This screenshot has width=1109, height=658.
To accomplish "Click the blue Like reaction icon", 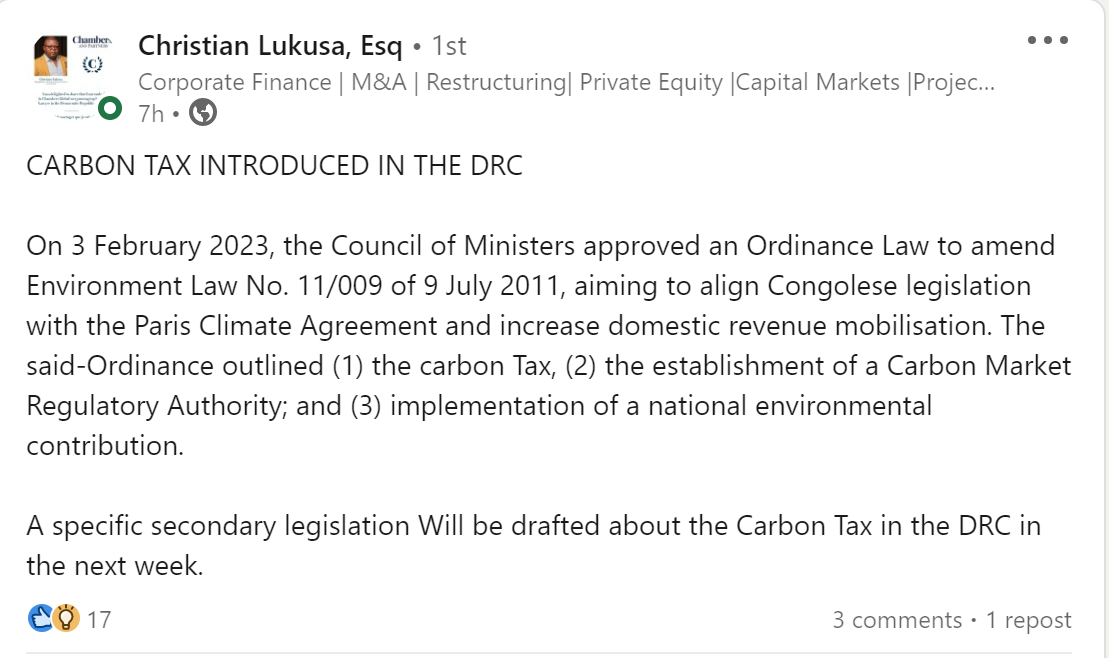I will (41, 618).
